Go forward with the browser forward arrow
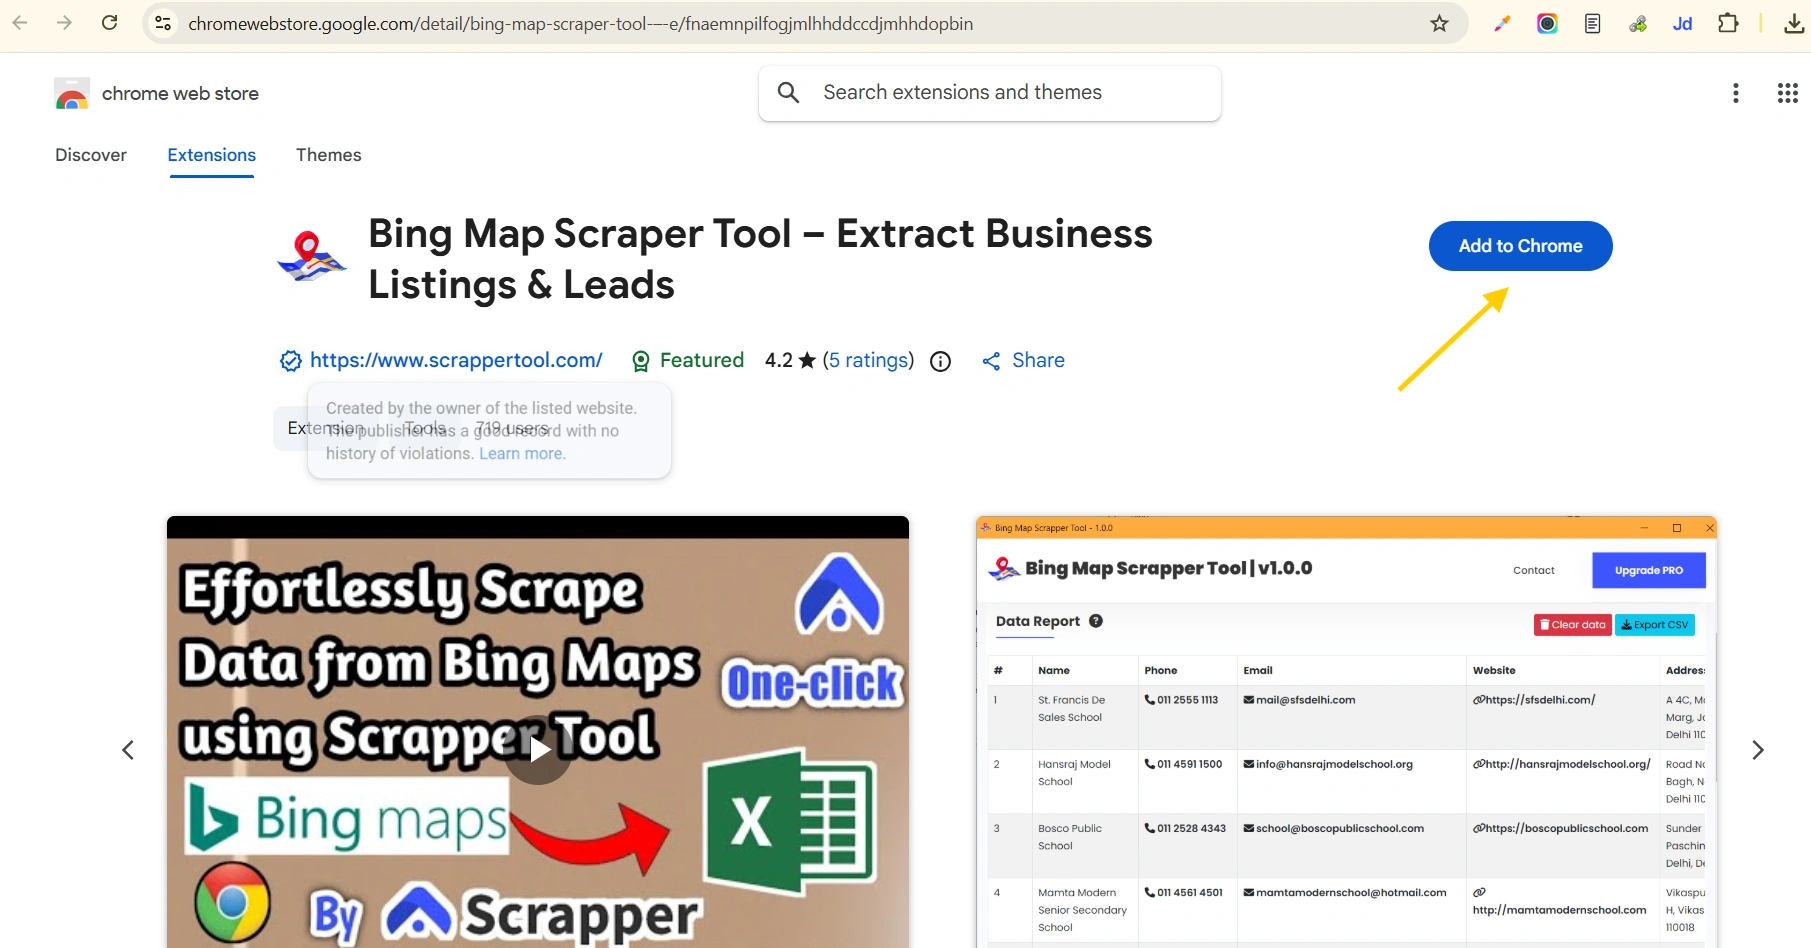Image resolution: width=1811 pixels, height=948 pixels. click(65, 23)
